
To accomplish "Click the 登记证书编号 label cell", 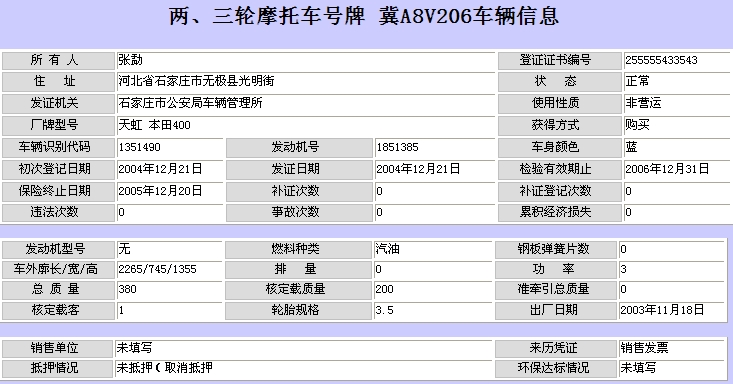I will [560, 60].
